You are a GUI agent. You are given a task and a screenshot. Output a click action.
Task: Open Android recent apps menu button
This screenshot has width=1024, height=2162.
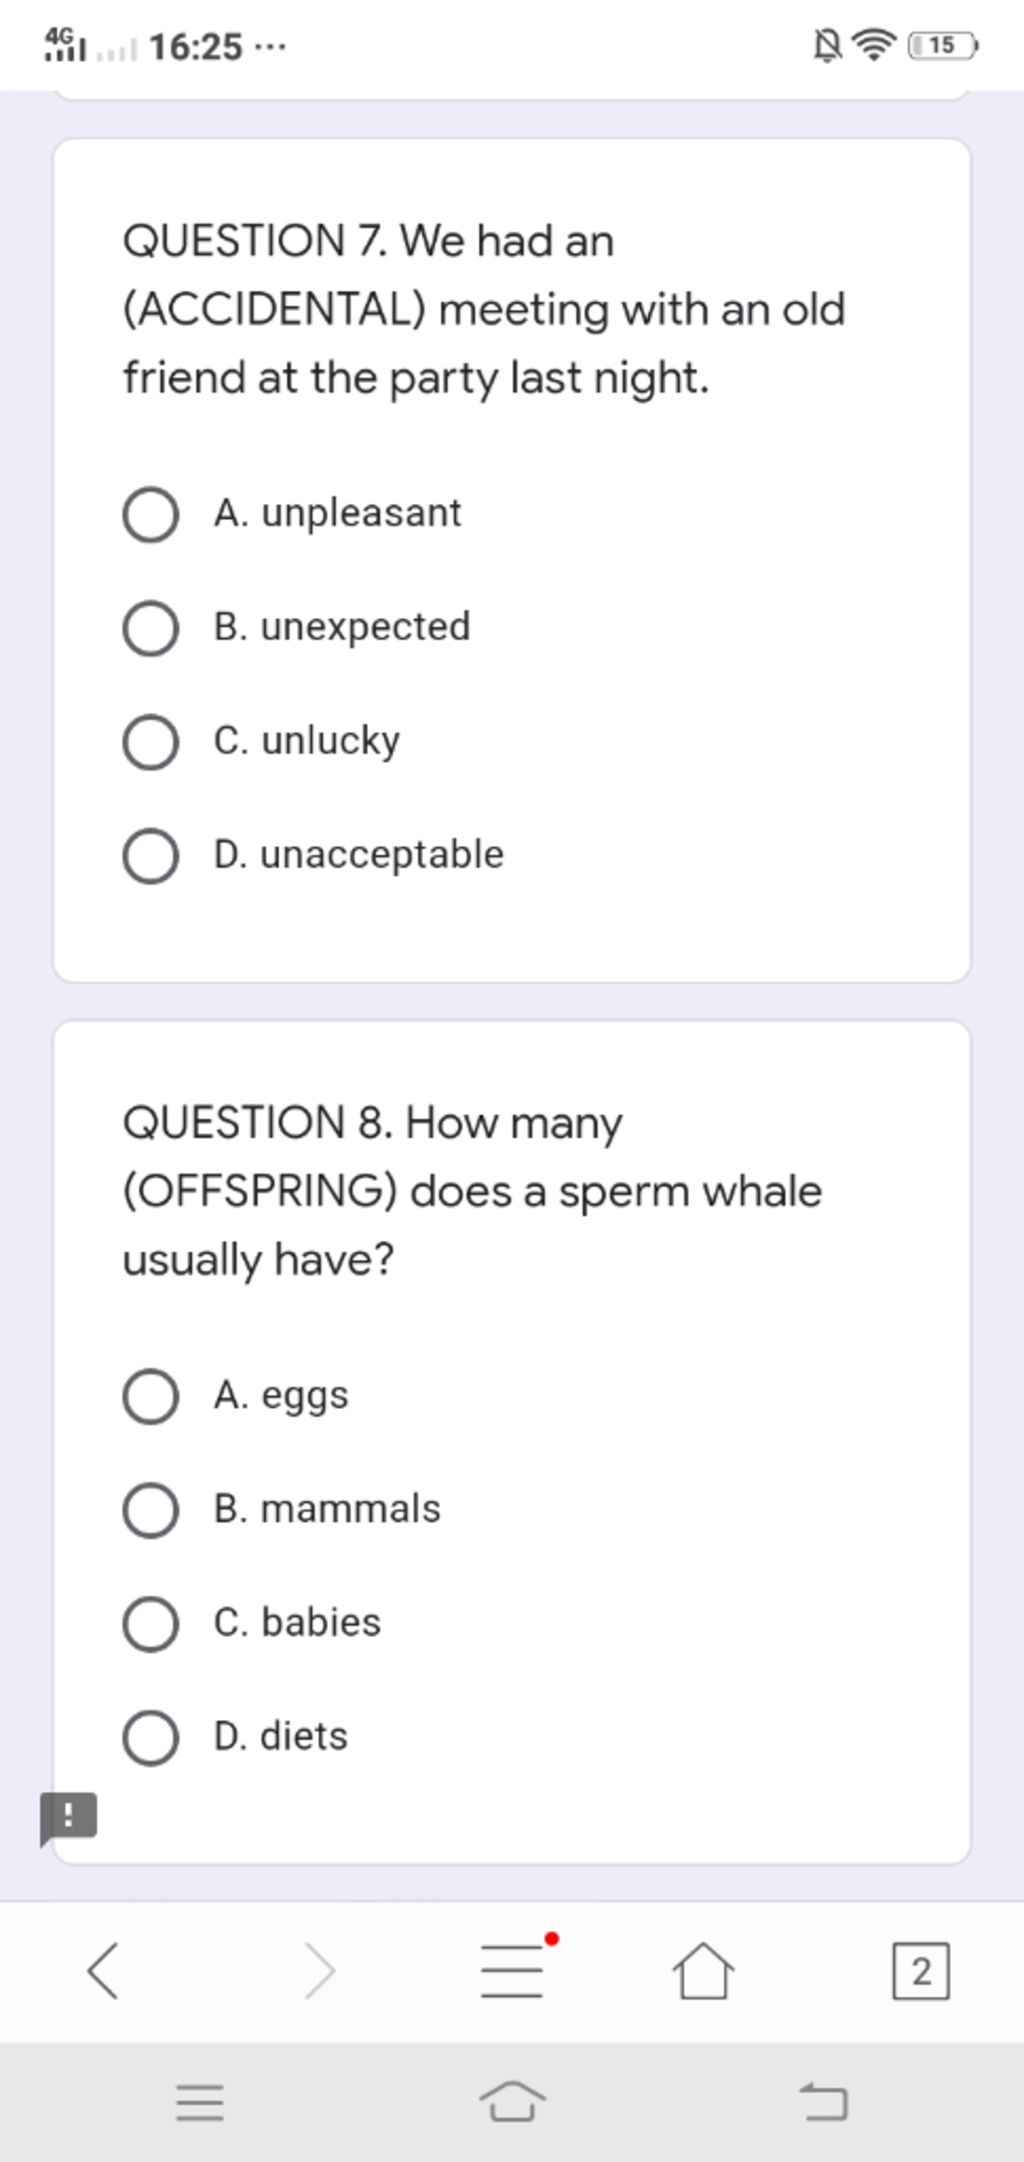[200, 2102]
